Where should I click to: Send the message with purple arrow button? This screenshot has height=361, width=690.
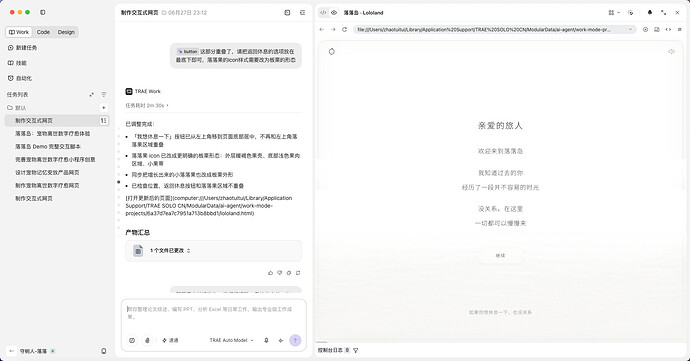click(295, 340)
